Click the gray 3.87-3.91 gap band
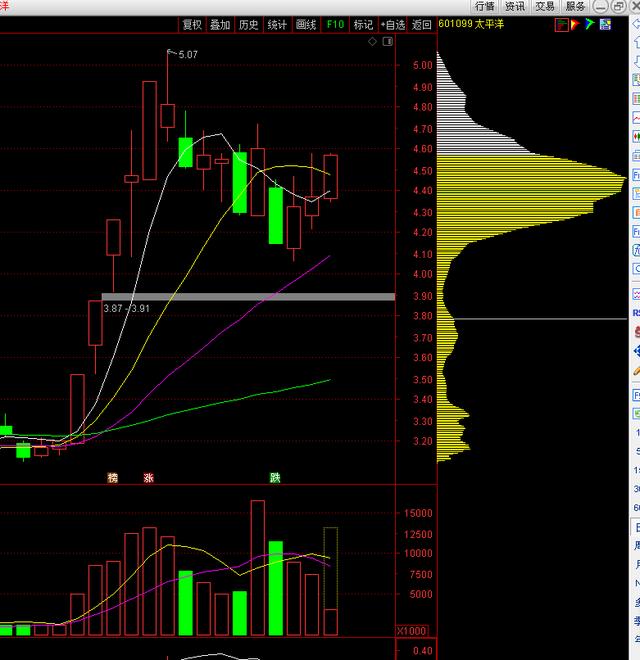 (x=248, y=297)
